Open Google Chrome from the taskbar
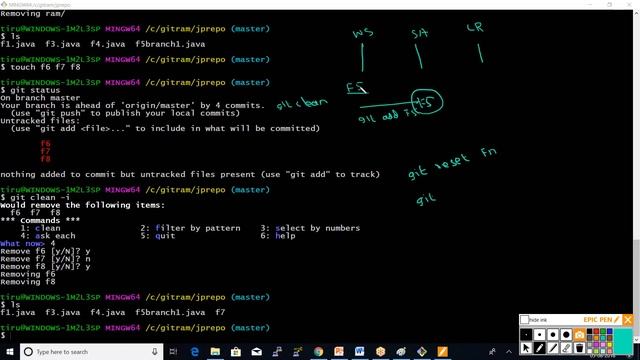 [318, 351]
